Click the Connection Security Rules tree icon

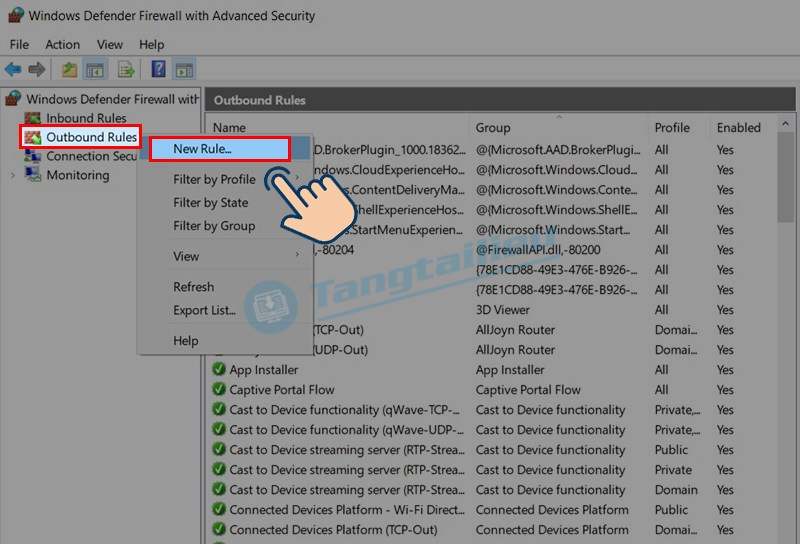tap(33, 156)
